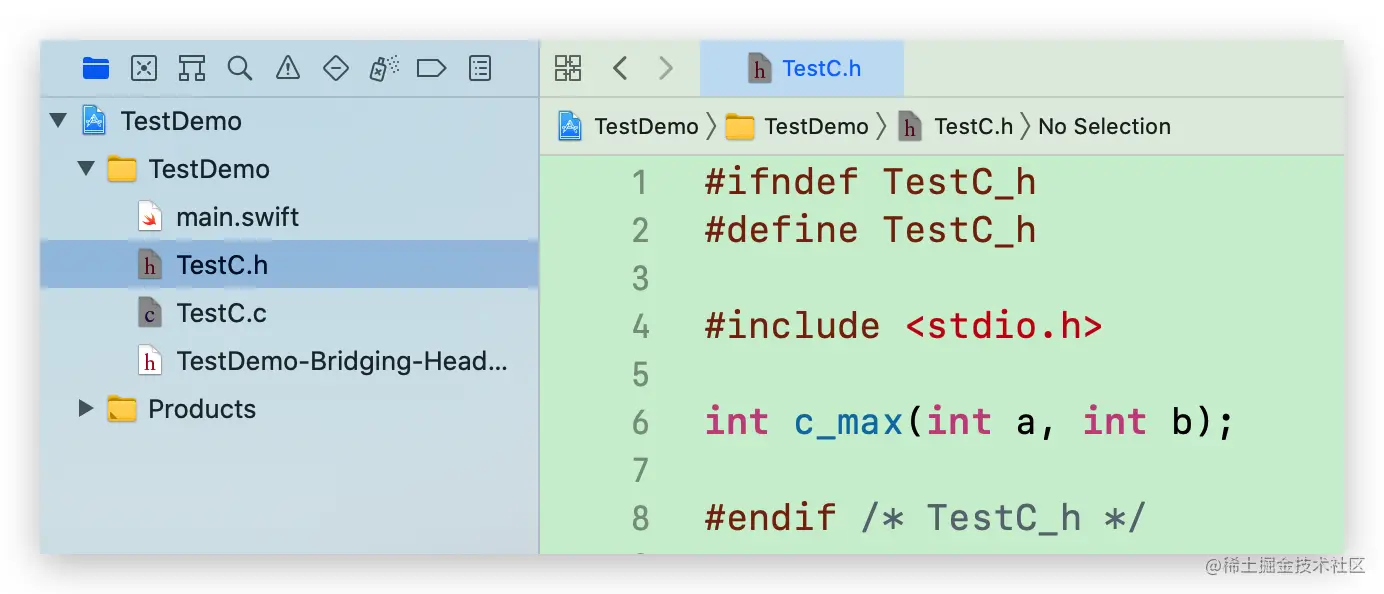
Task: Click the header icon beside TestDemo-Bridging-Head
Action: (150, 361)
